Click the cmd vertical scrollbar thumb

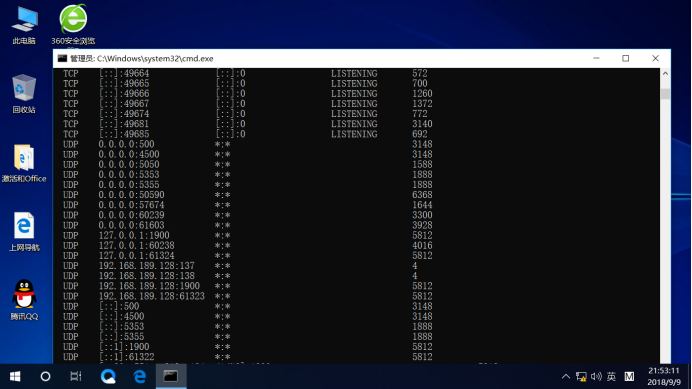[x=665, y=94]
